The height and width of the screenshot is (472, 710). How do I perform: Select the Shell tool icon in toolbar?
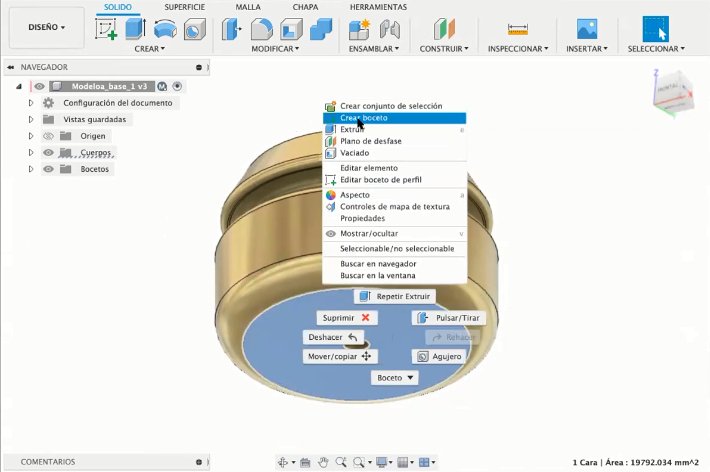tap(291, 29)
